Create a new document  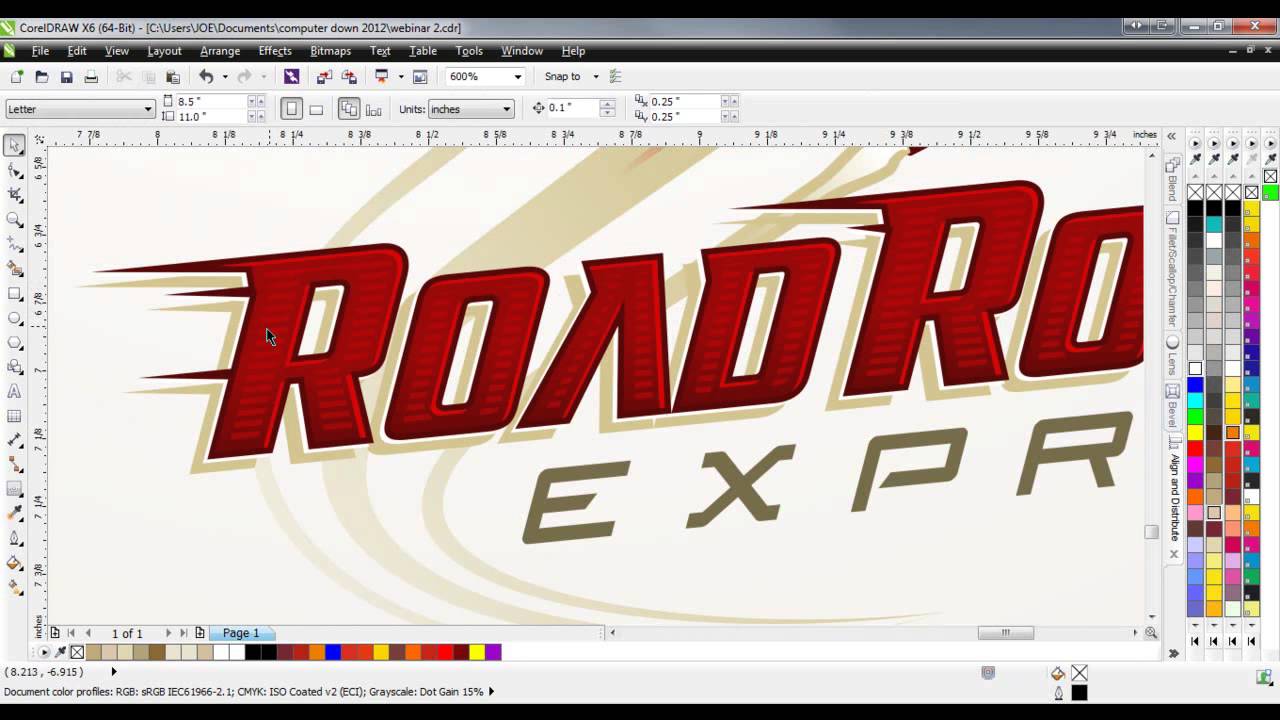[16, 76]
